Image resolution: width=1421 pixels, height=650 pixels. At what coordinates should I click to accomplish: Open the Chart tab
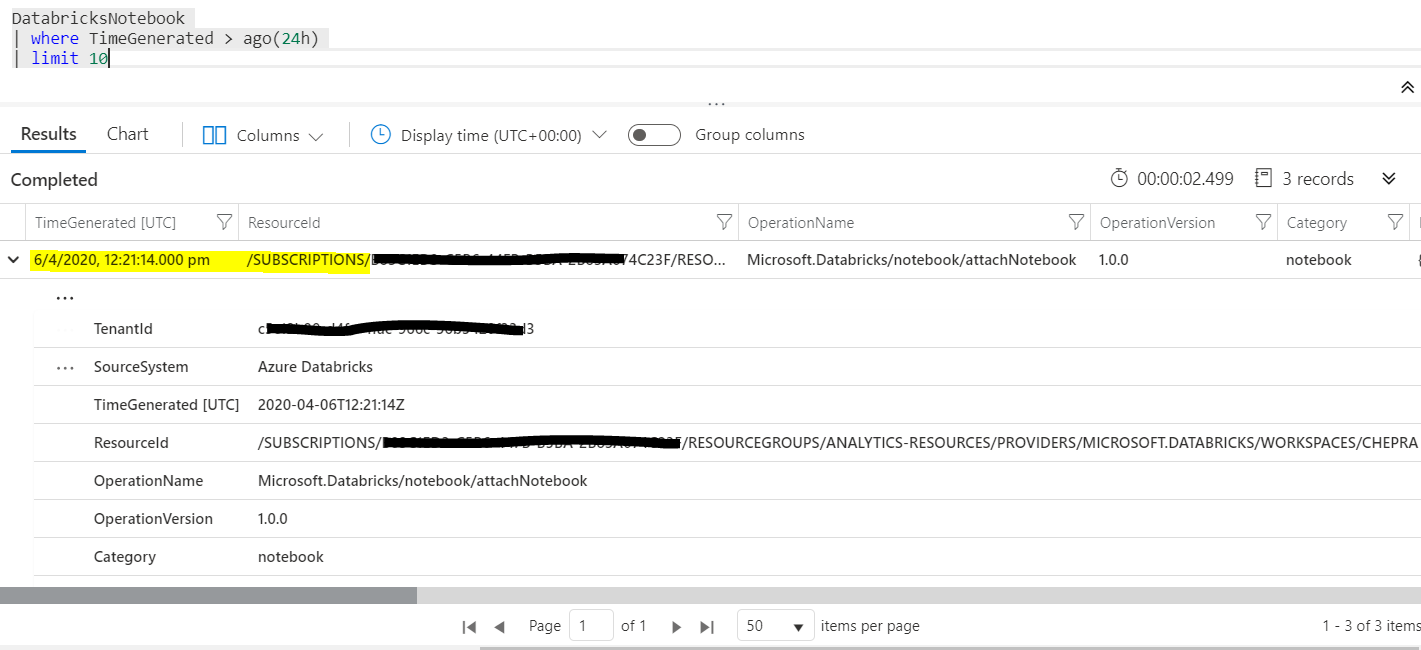127,134
